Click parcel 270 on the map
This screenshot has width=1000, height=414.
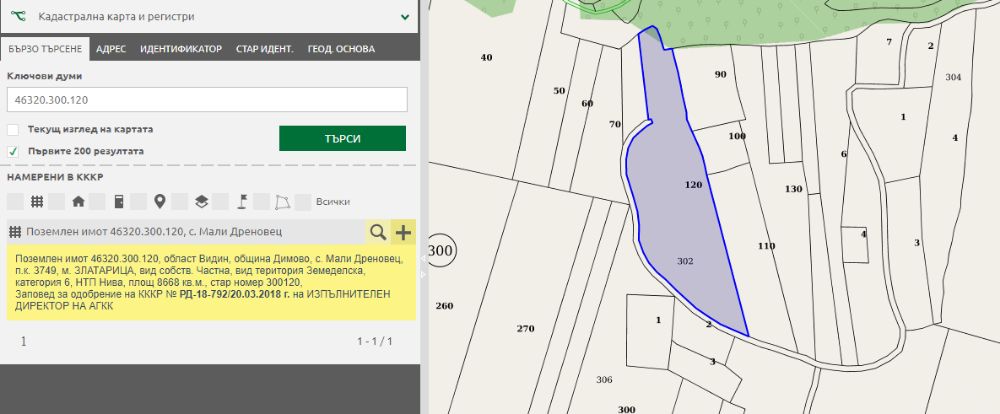(526, 329)
